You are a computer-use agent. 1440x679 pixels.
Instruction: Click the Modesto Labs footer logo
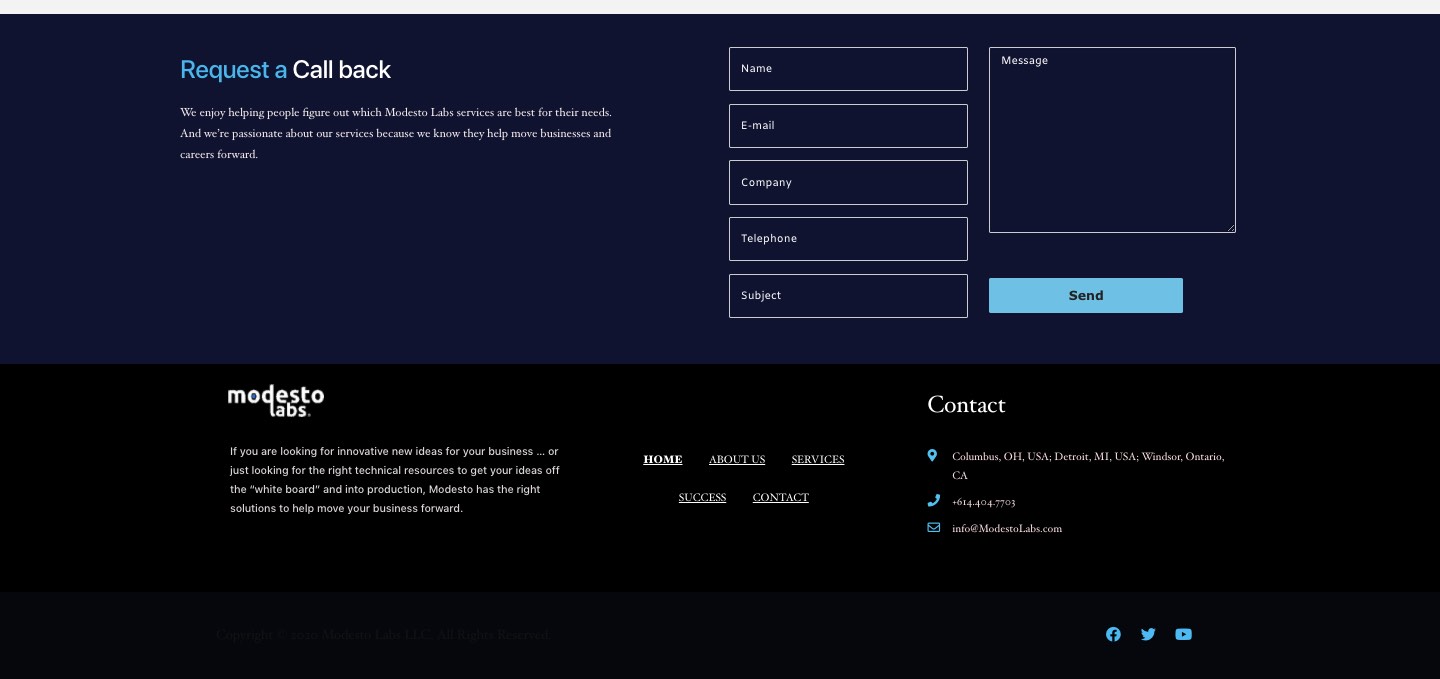[276, 401]
